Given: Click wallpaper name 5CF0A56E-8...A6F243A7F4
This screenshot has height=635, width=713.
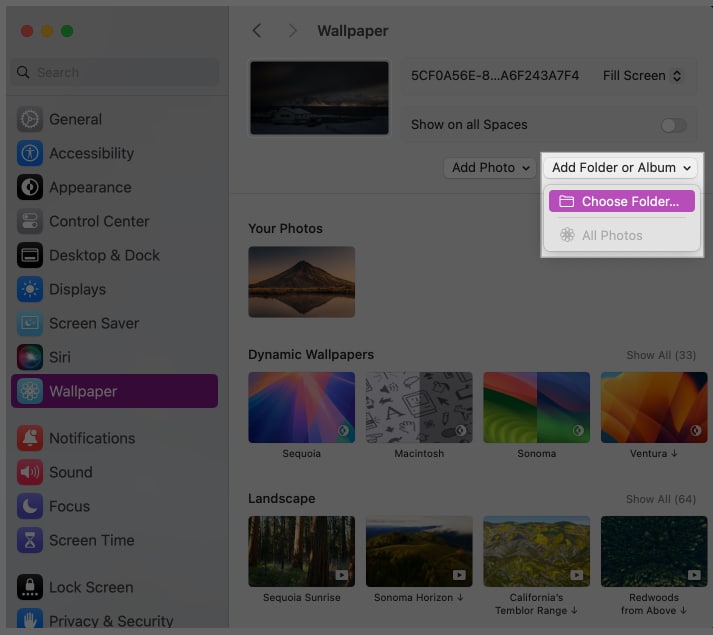Looking at the screenshot, I should pos(495,76).
